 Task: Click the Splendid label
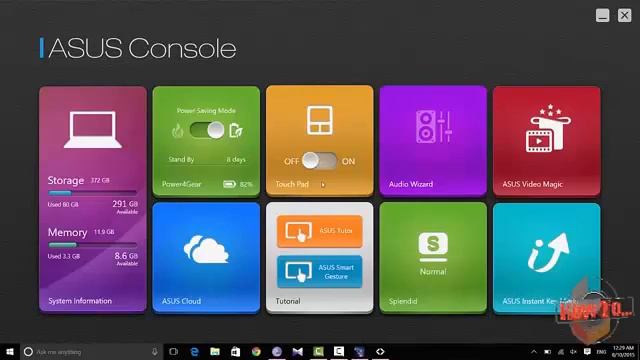pos(403,301)
